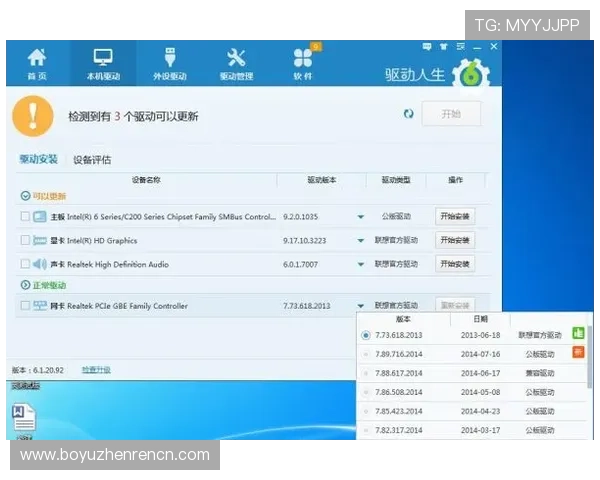Click 重新安装 for Realtek PCIe GBE
600x480 pixels.
(455, 305)
